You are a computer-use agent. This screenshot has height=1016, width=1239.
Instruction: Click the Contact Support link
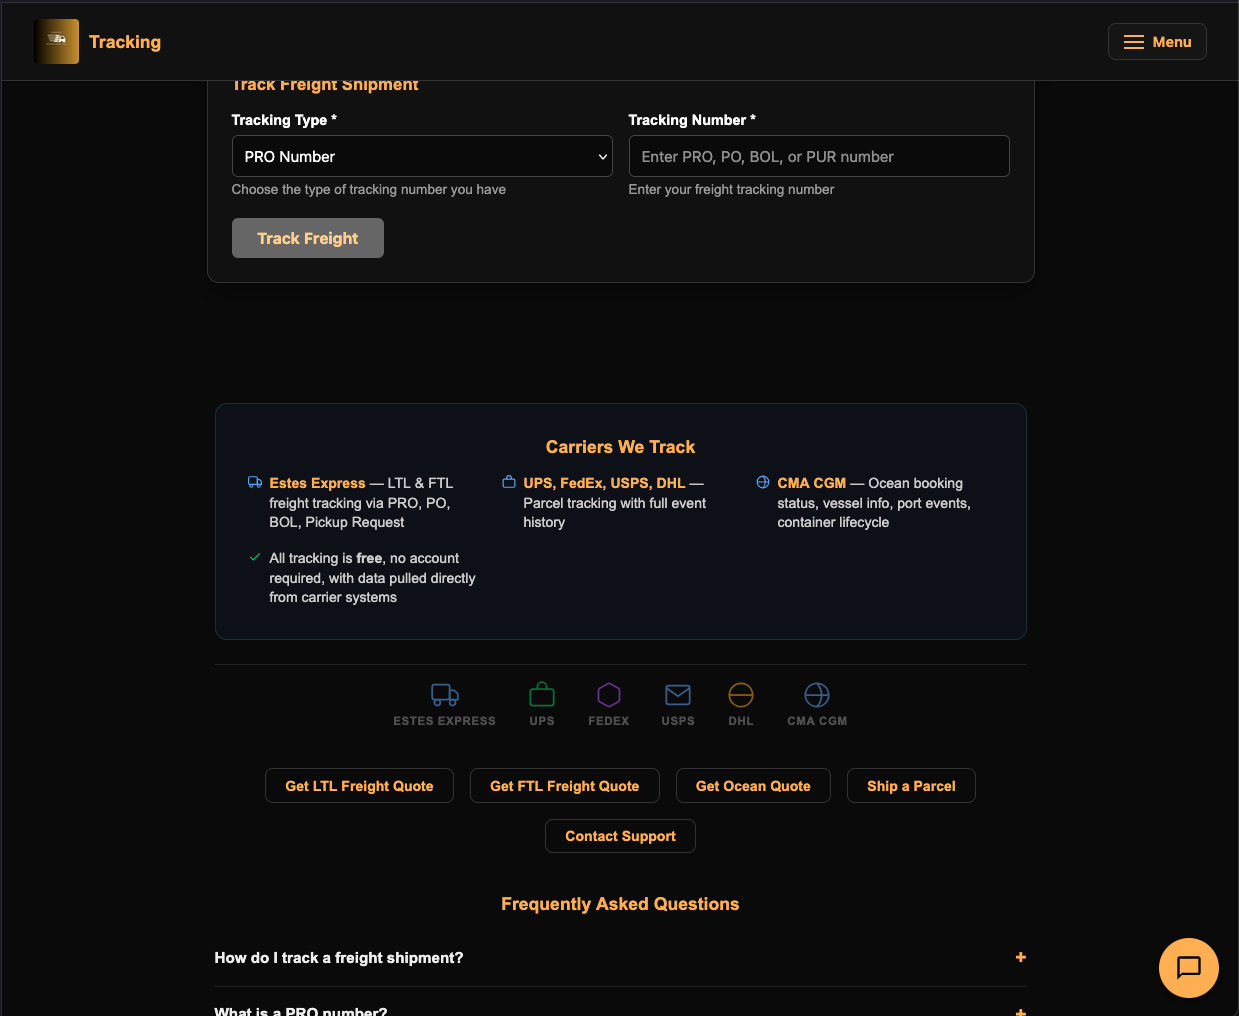620,836
